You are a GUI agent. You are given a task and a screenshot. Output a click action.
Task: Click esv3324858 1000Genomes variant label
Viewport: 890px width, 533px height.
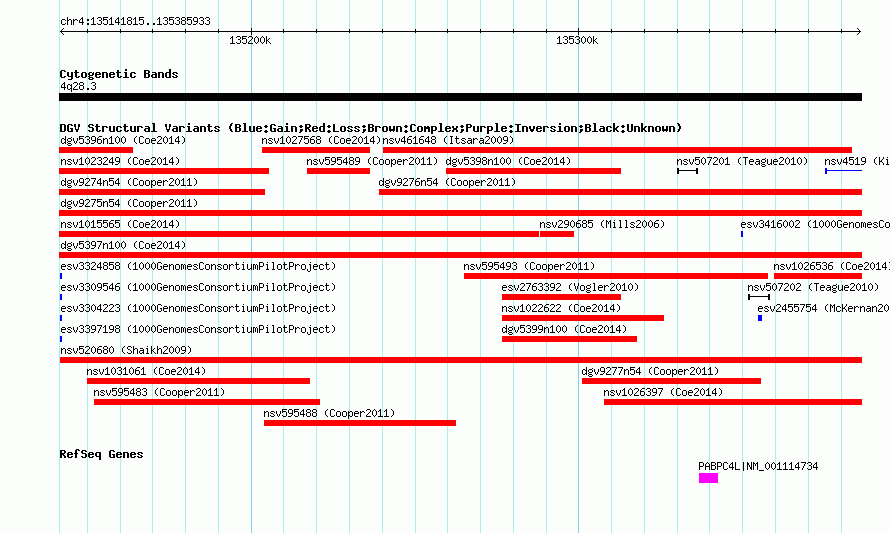[x=198, y=266]
